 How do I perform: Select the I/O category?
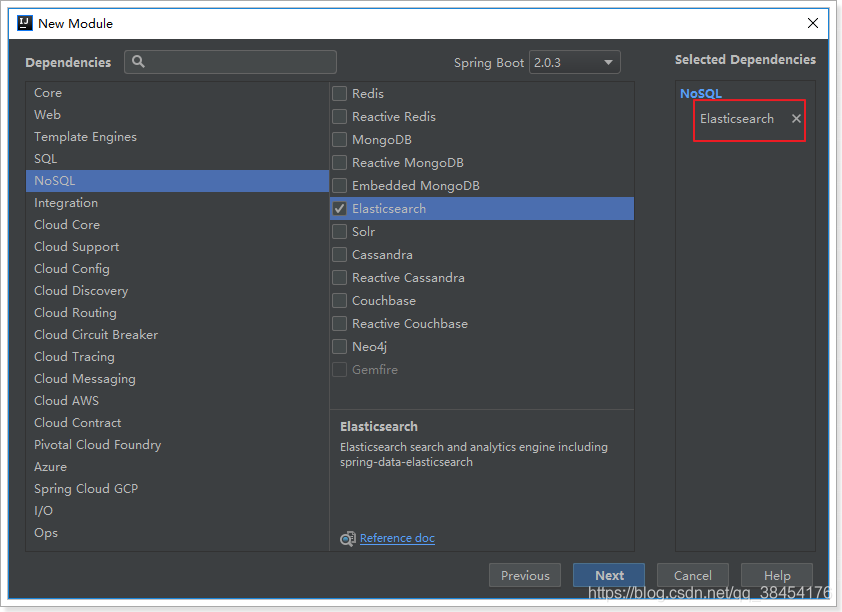[x=177, y=511]
